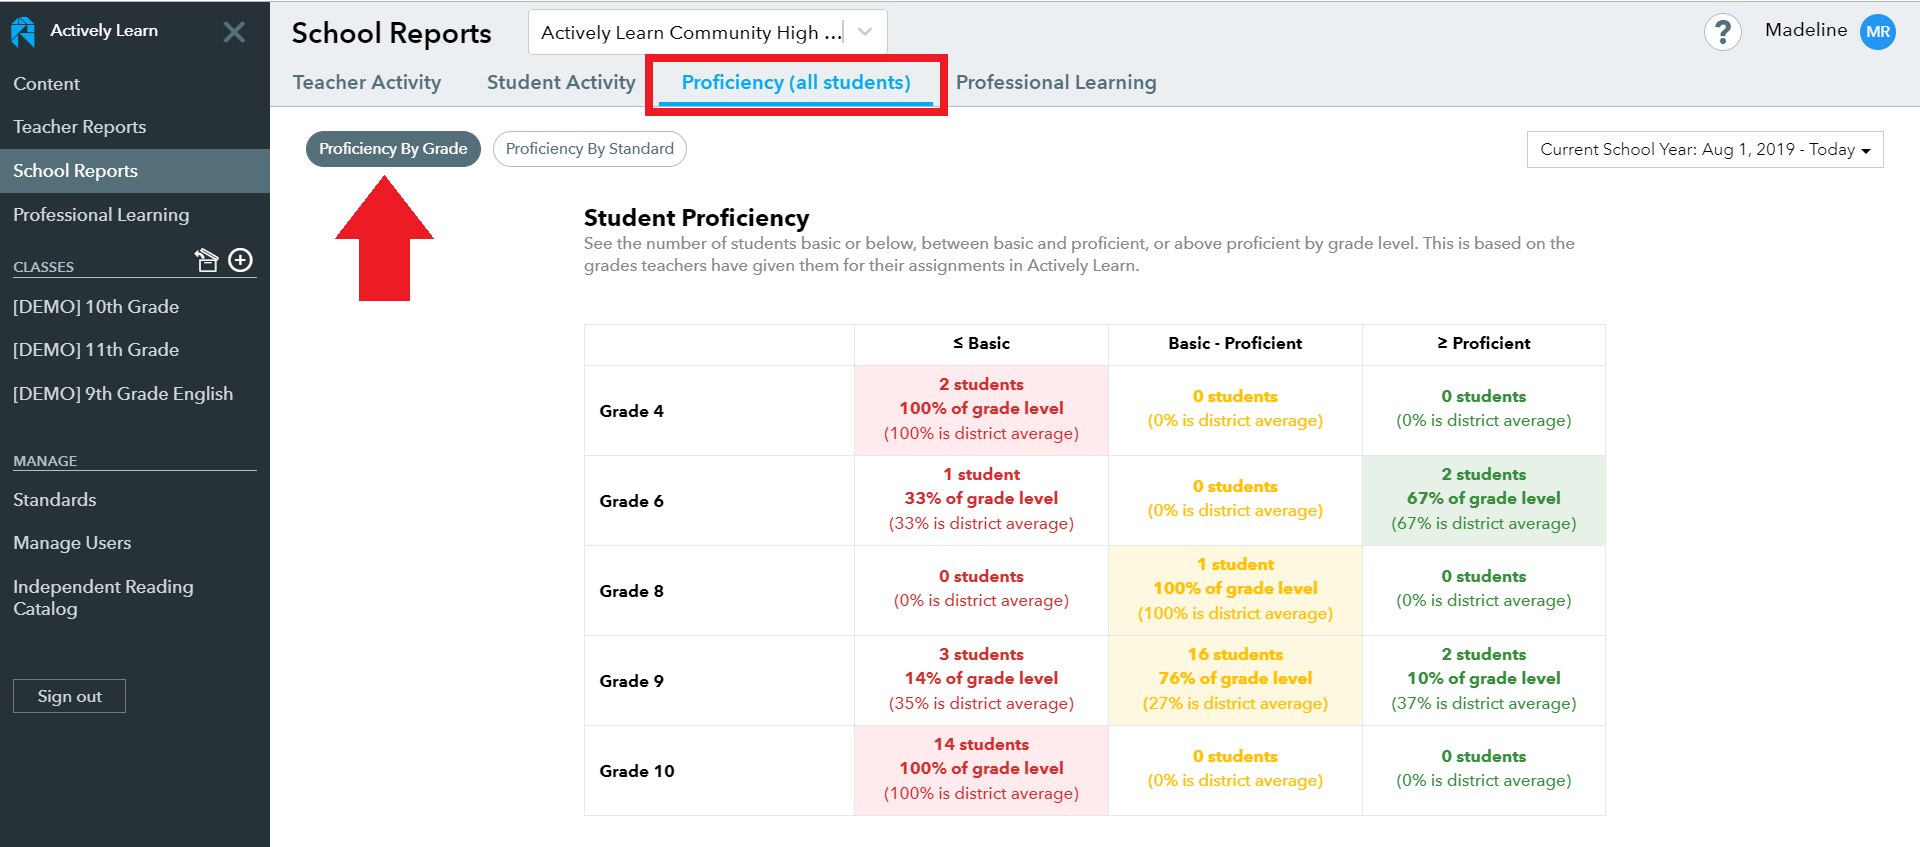Expand the school selector dropdown chevron
This screenshot has width=1920, height=847.
pyautogui.click(x=865, y=32)
